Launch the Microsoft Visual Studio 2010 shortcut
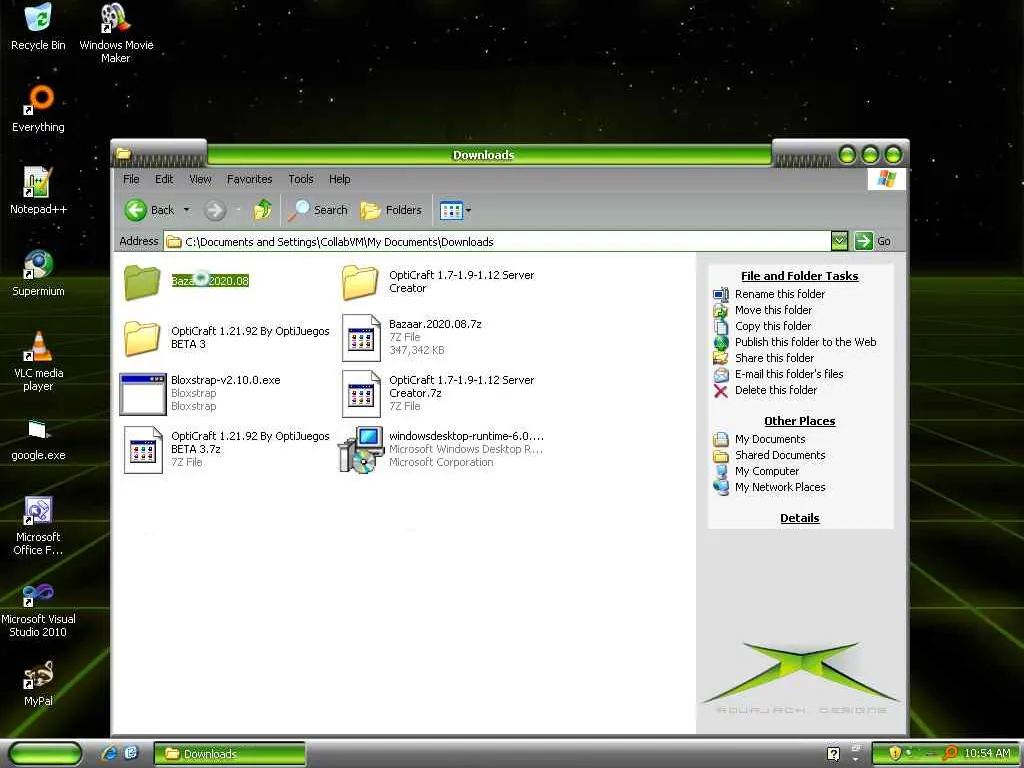The height and width of the screenshot is (768, 1024). pos(39,611)
